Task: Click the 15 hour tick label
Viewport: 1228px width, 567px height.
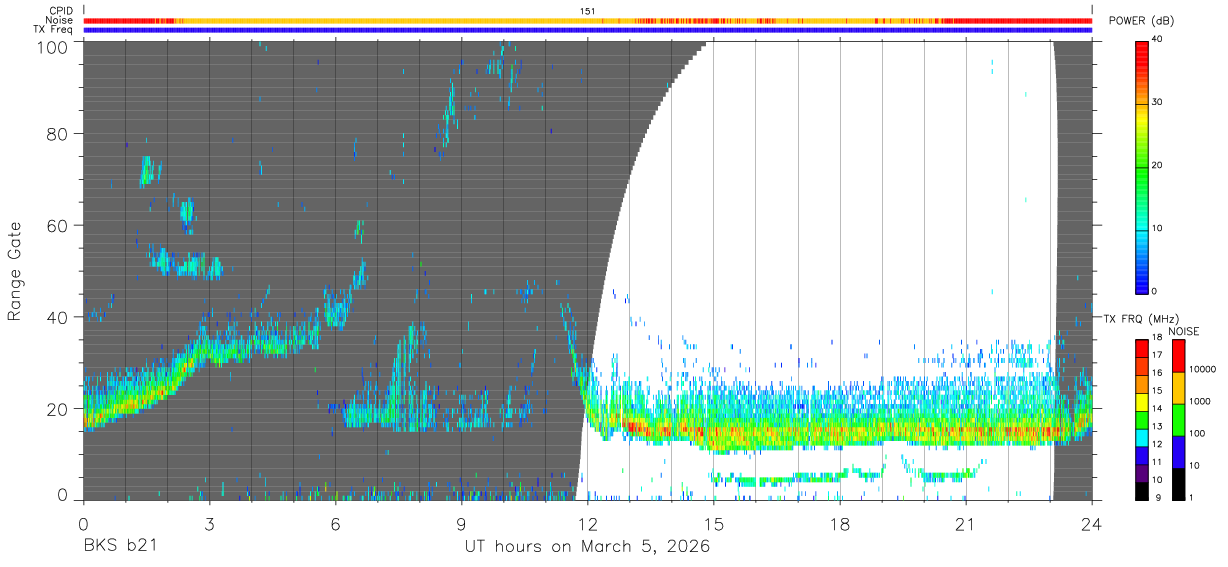Action: click(714, 522)
